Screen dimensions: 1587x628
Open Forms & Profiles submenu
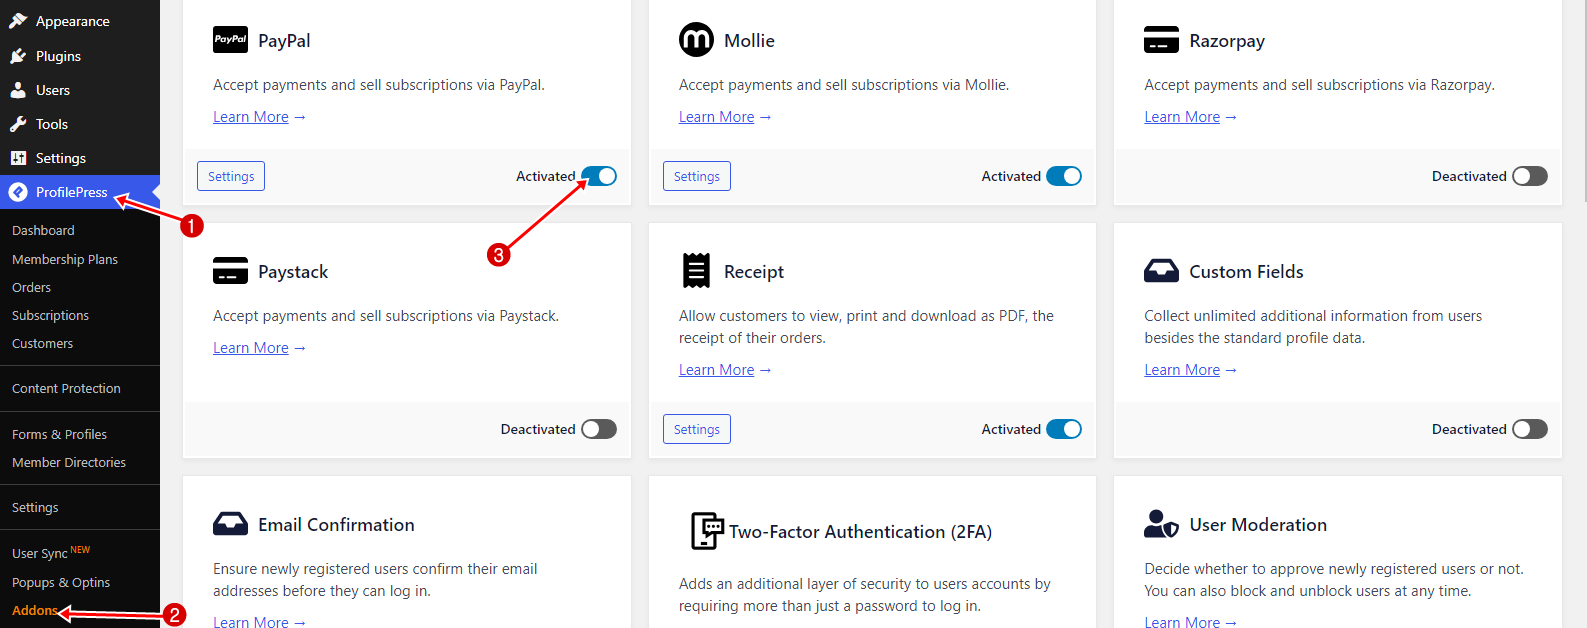click(x=59, y=434)
